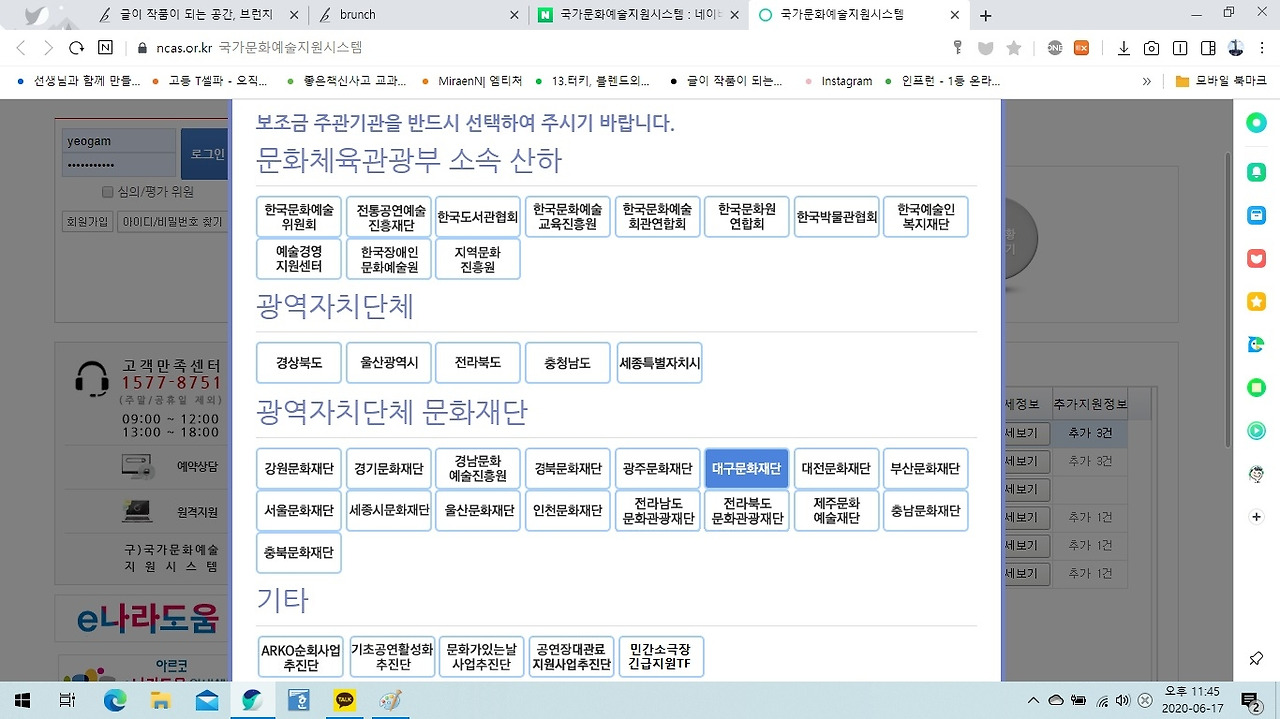Screen dimensions: 1280x719
Task: Pick 경상북도 under 광역자치단체
Action: pyautogui.click(x=299, y=362)
